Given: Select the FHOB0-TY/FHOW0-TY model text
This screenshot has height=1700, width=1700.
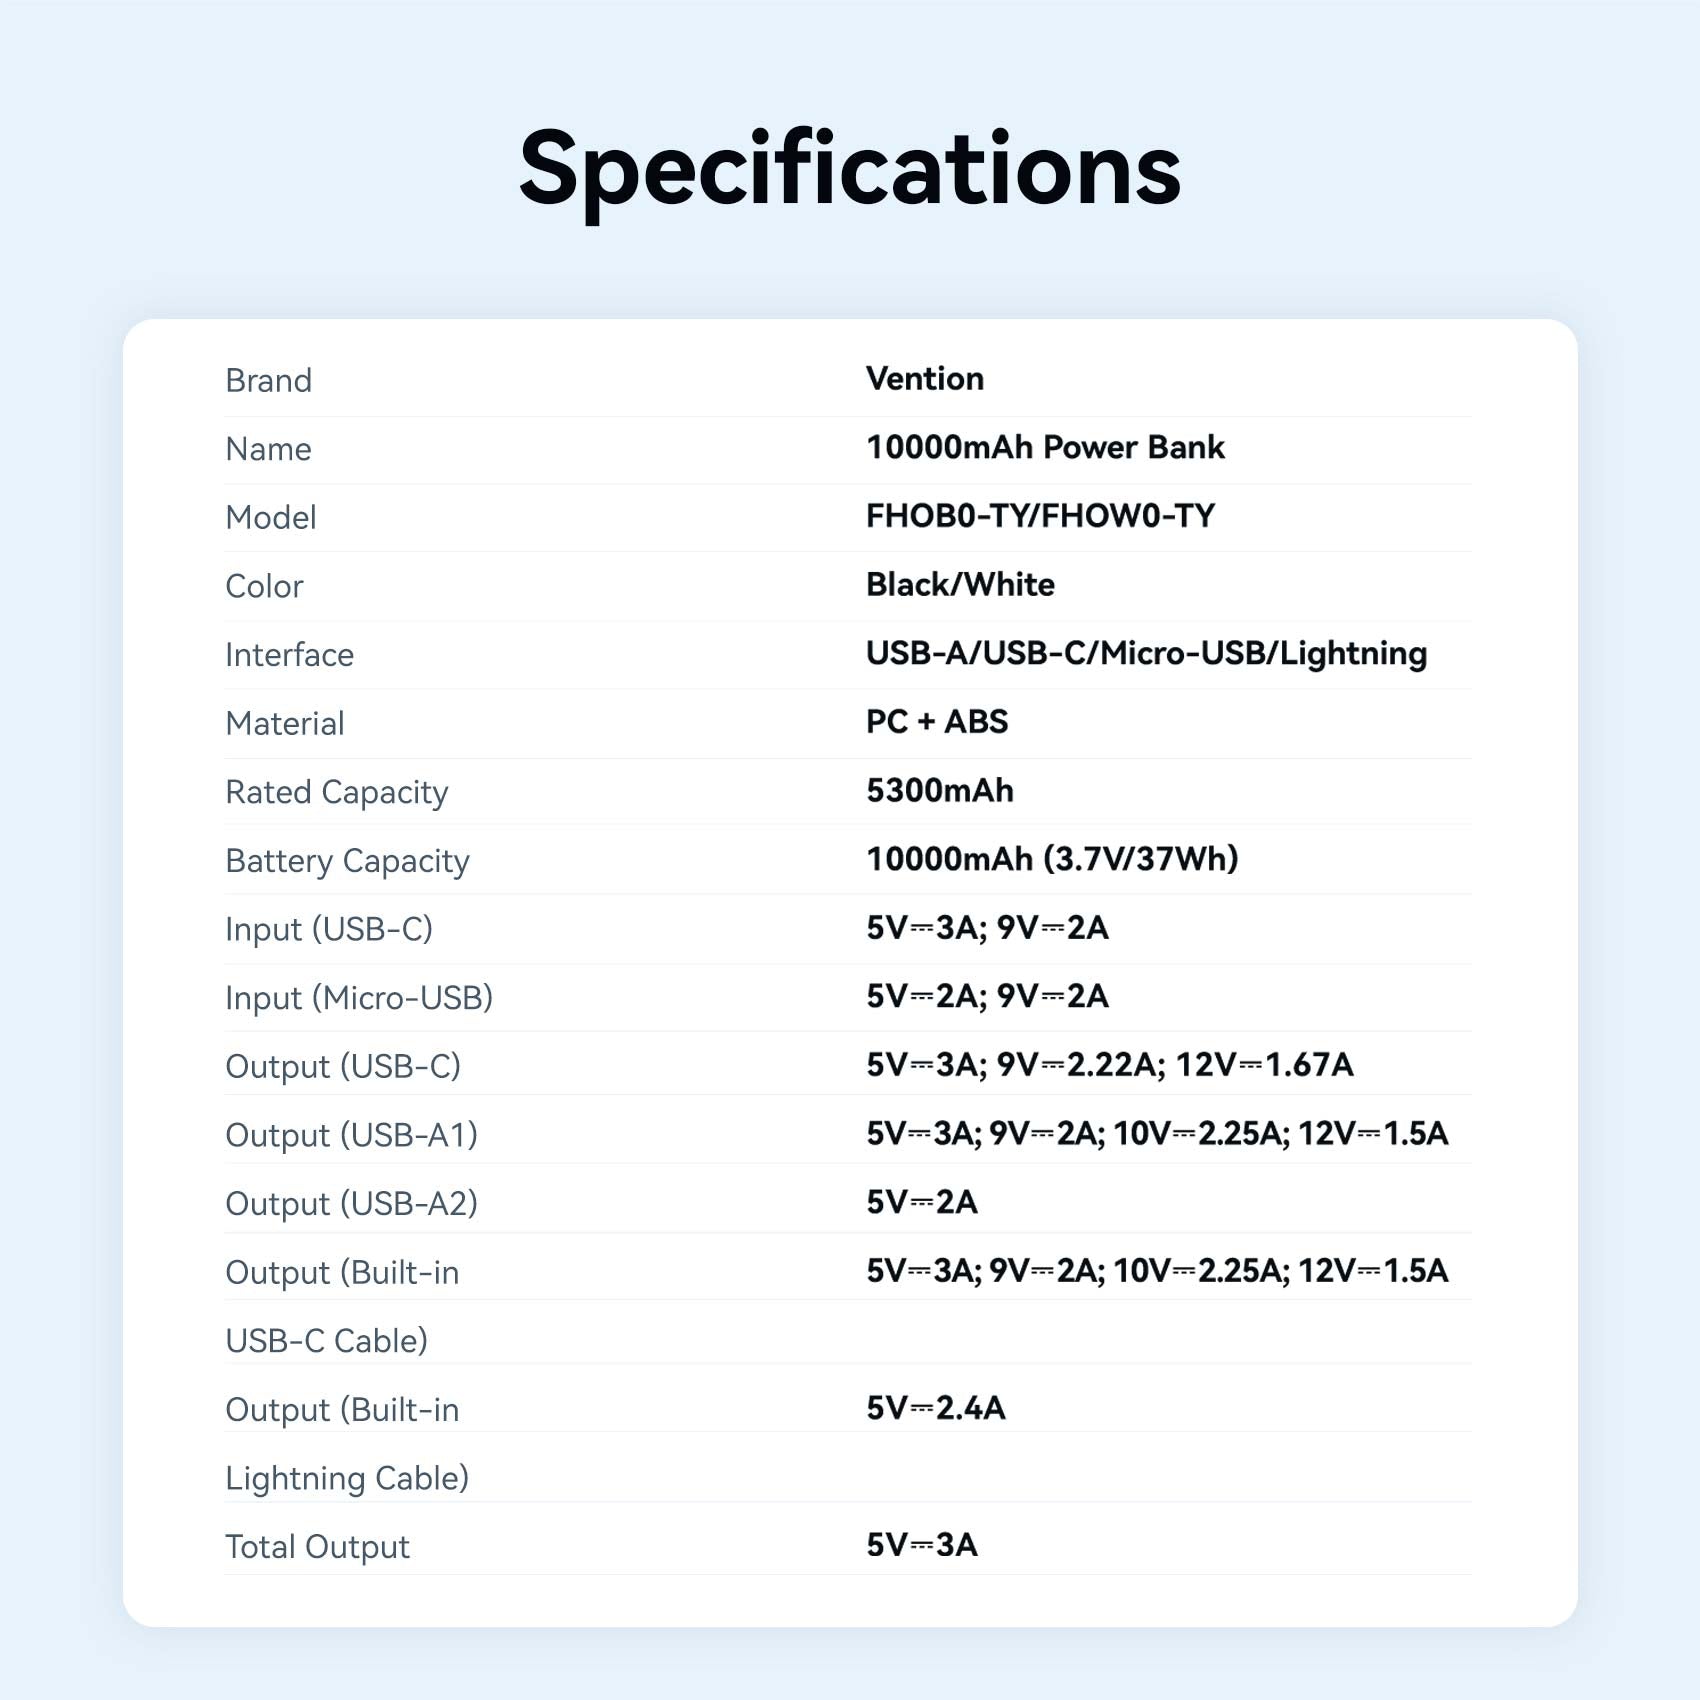Looking at the screenshot, I should coord(1040,516).
